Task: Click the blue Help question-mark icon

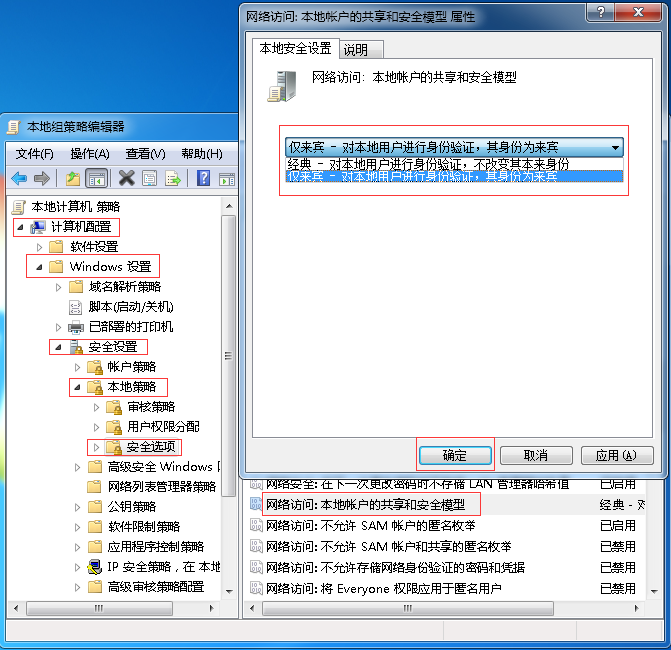Action: pyautogui.click(x=203, y=178)
